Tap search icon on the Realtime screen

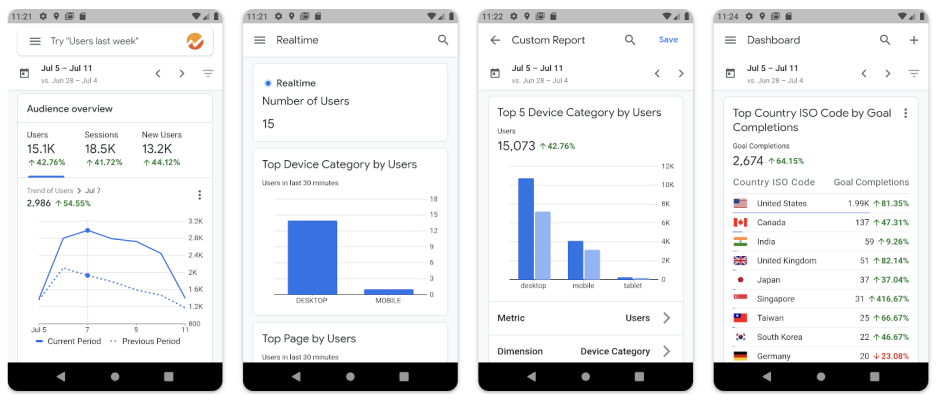[x=443, y=40]
